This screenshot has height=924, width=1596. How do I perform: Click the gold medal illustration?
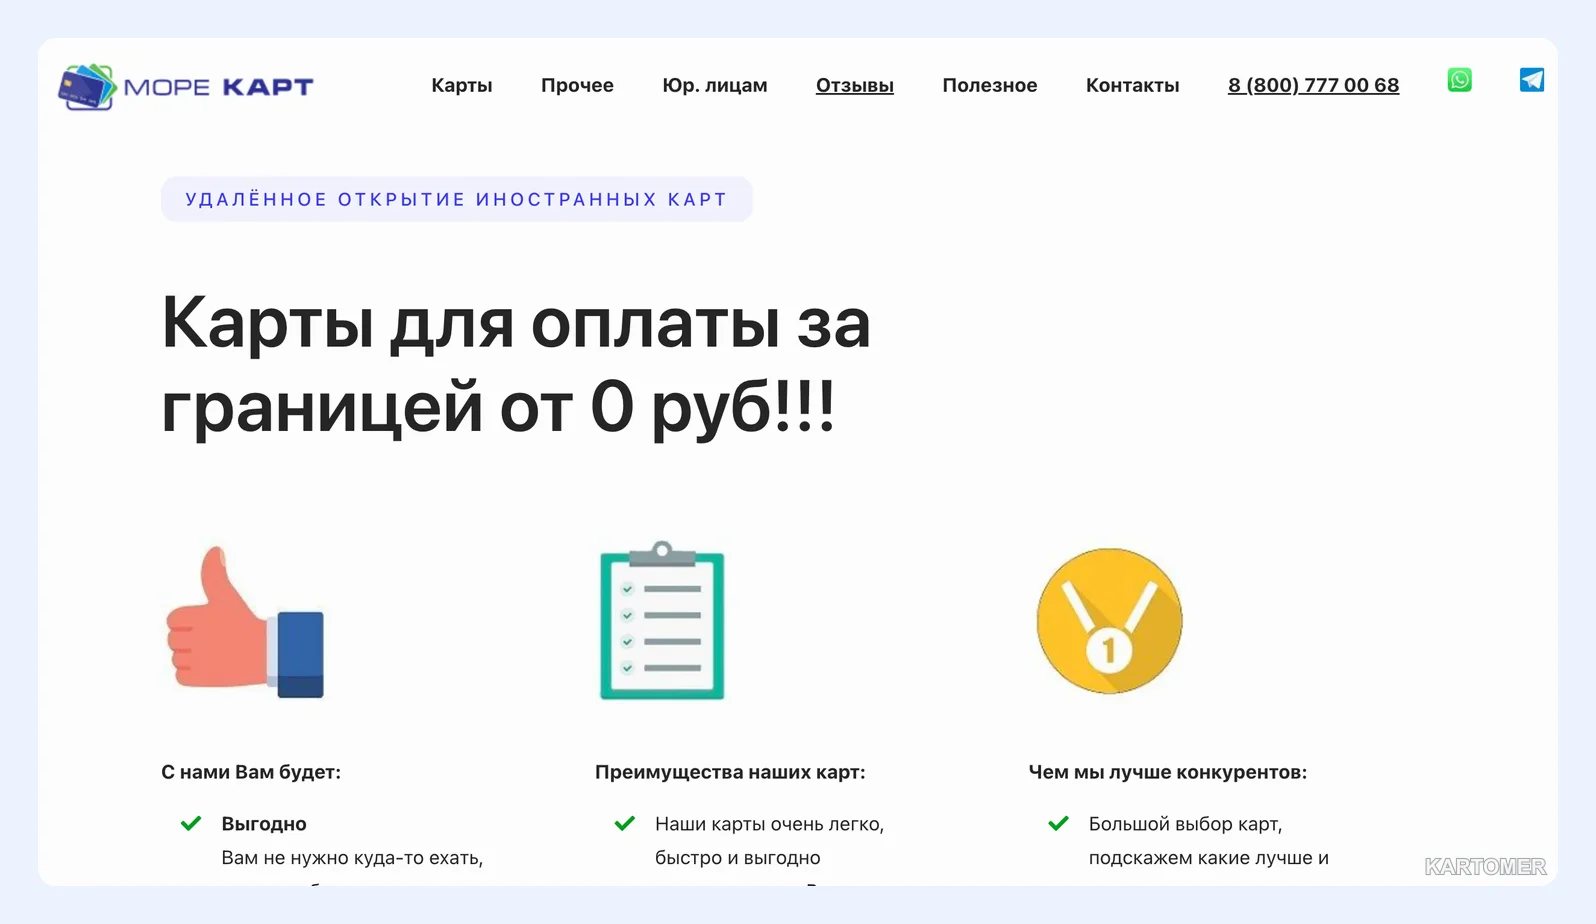click(1109, 621)
